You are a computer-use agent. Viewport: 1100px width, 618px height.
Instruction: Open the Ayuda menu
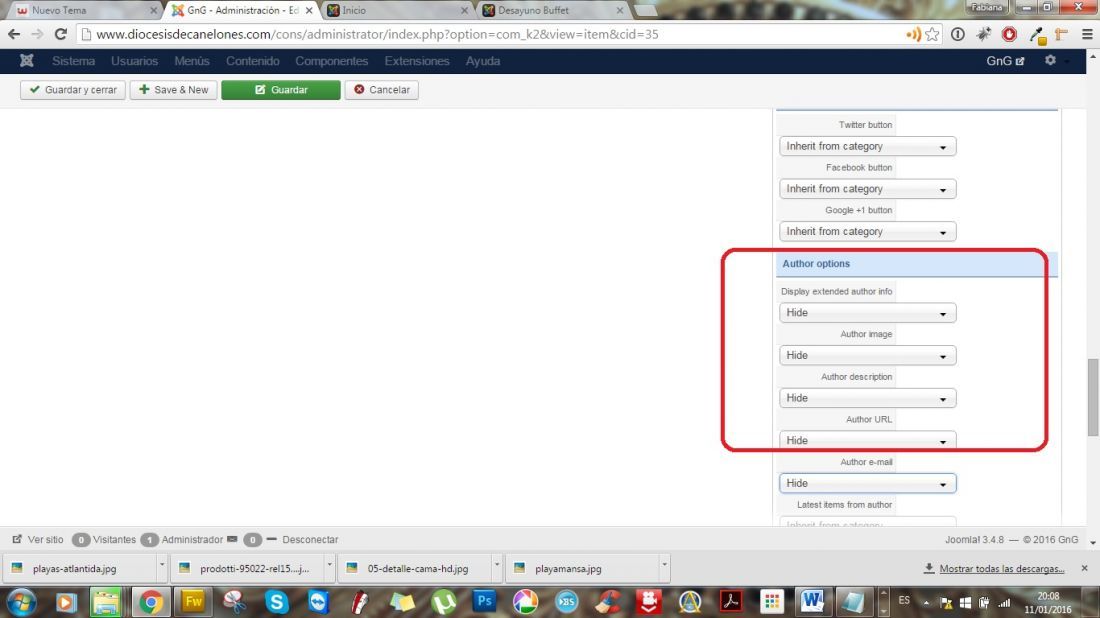(x=483, y=61)
